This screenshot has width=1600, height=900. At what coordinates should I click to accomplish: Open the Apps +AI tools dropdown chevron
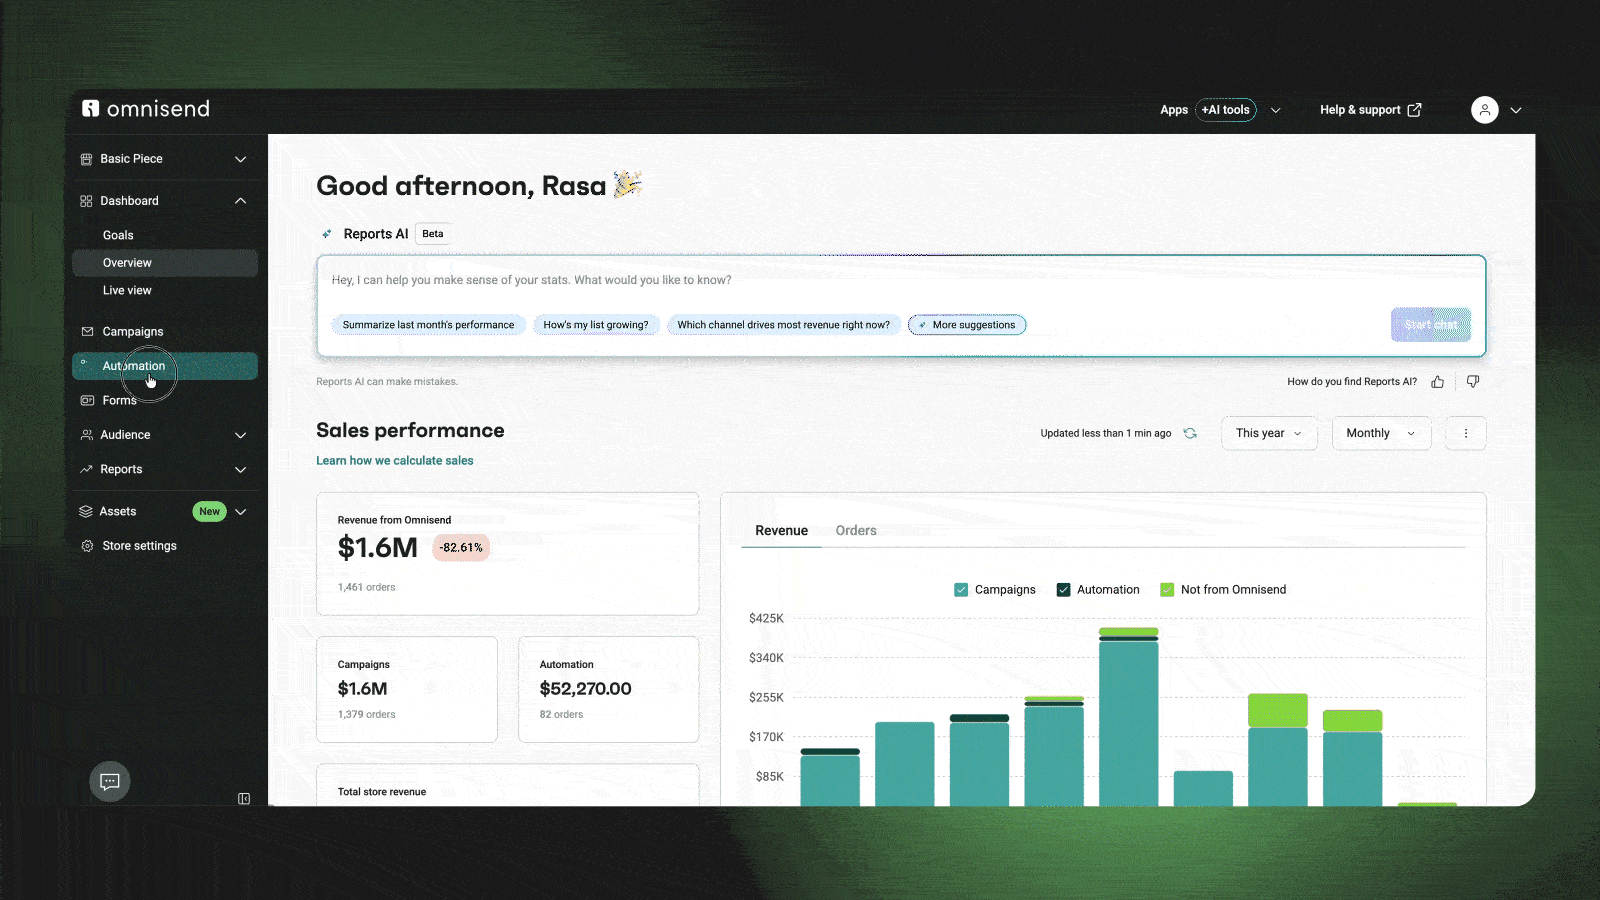tap(1276, 110)
